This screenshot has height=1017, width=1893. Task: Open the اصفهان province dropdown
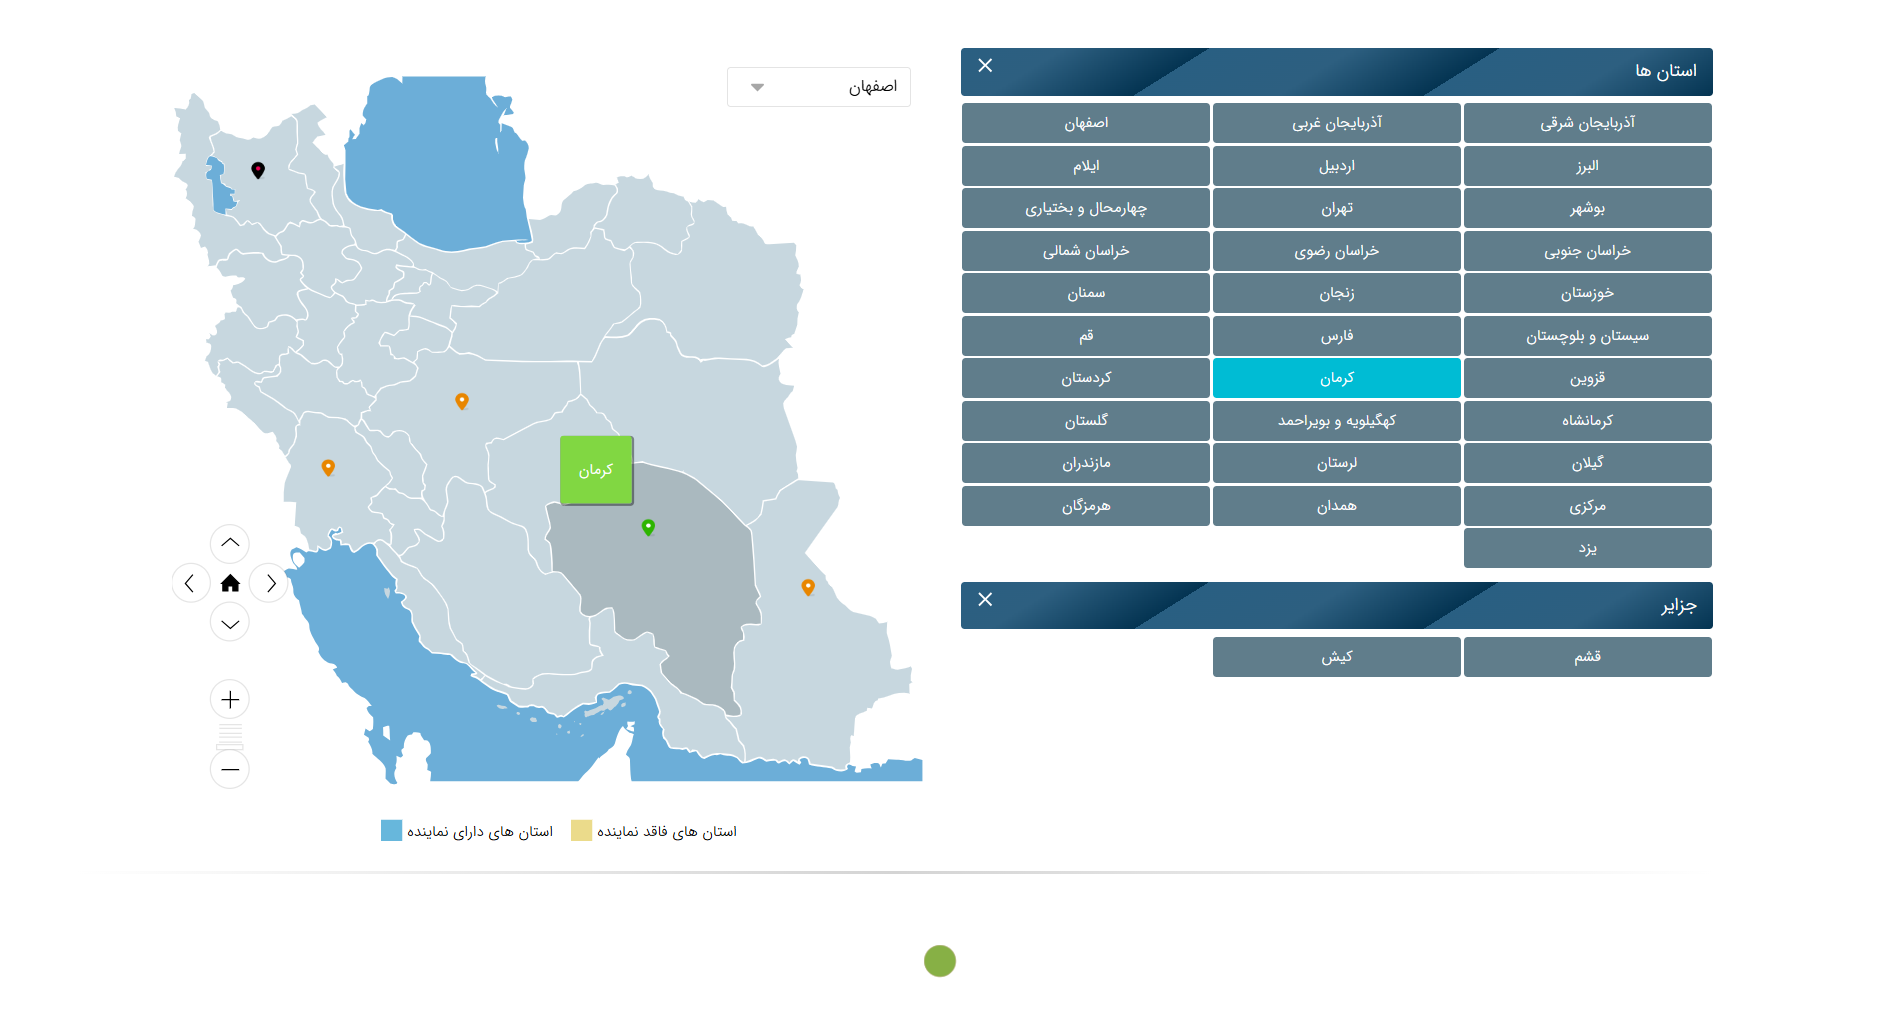[x=818, y=87]
